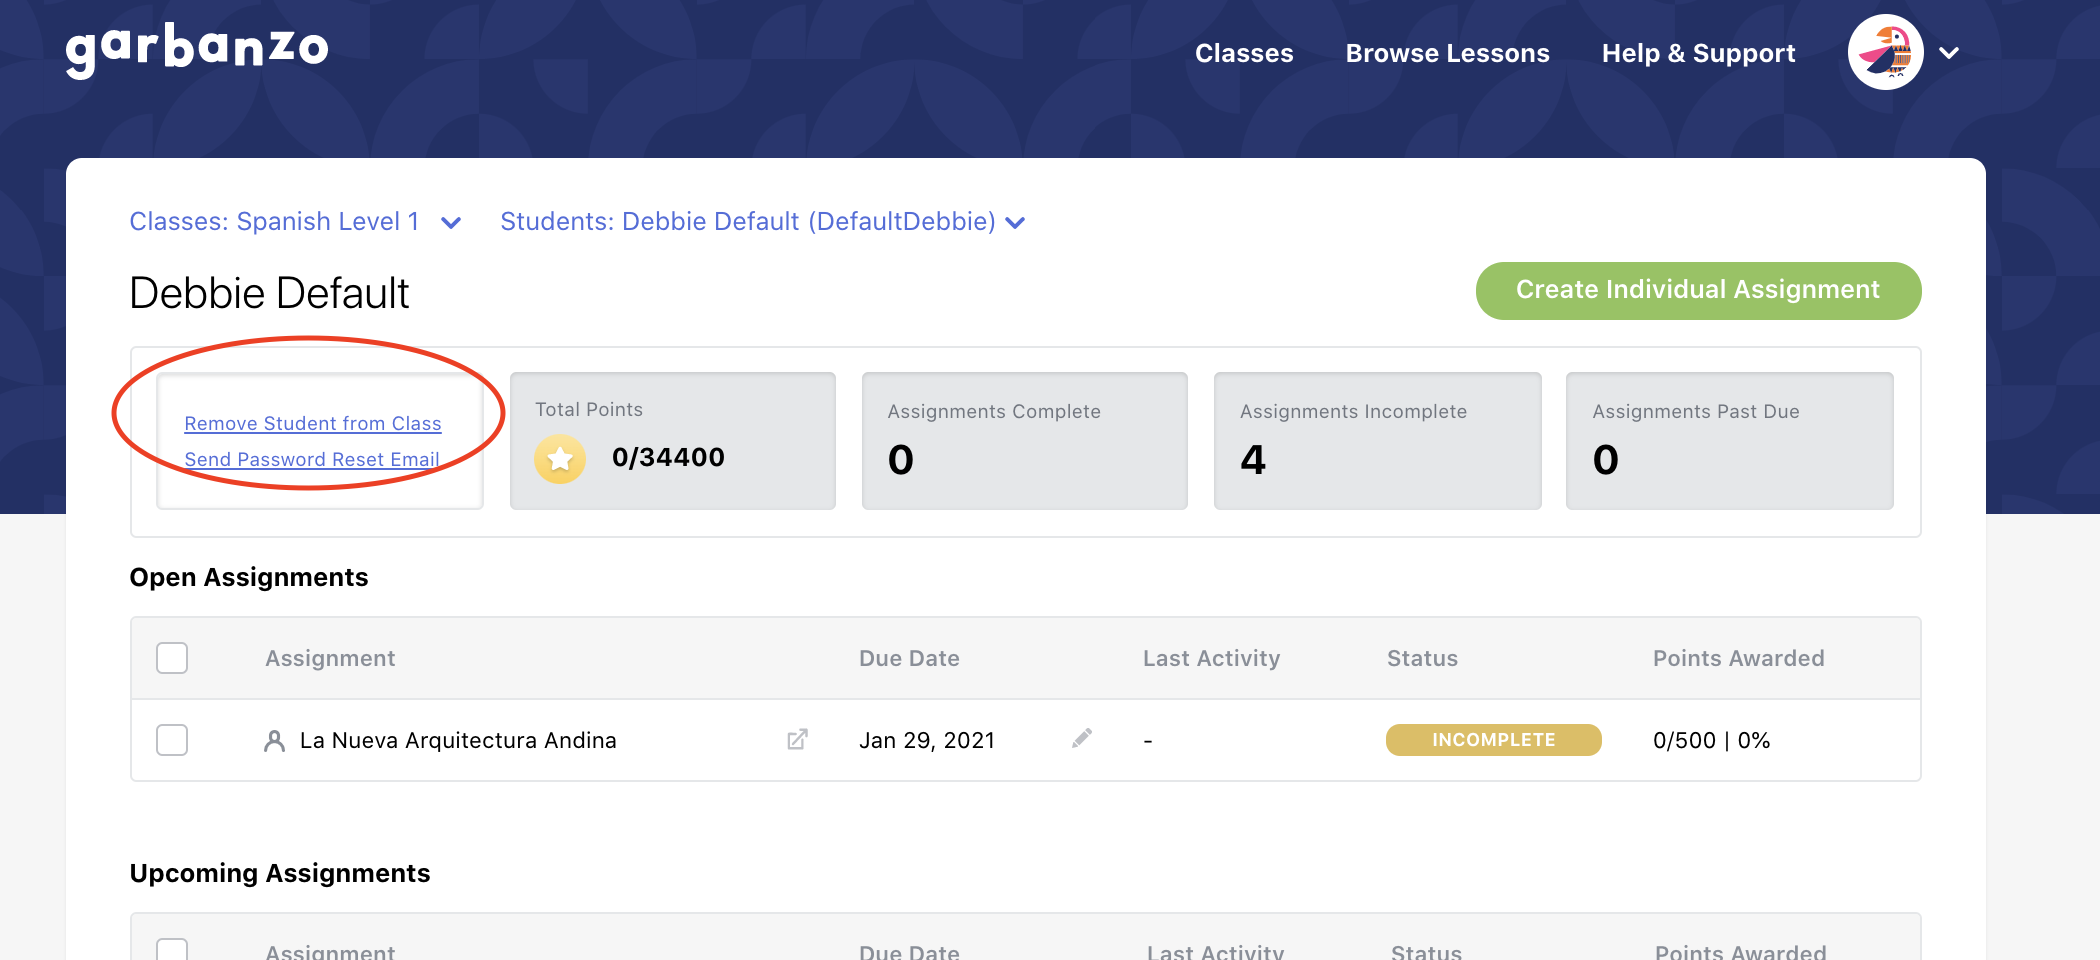
Task: Open assignment preview via the external link icon
Action: (796, 740)
